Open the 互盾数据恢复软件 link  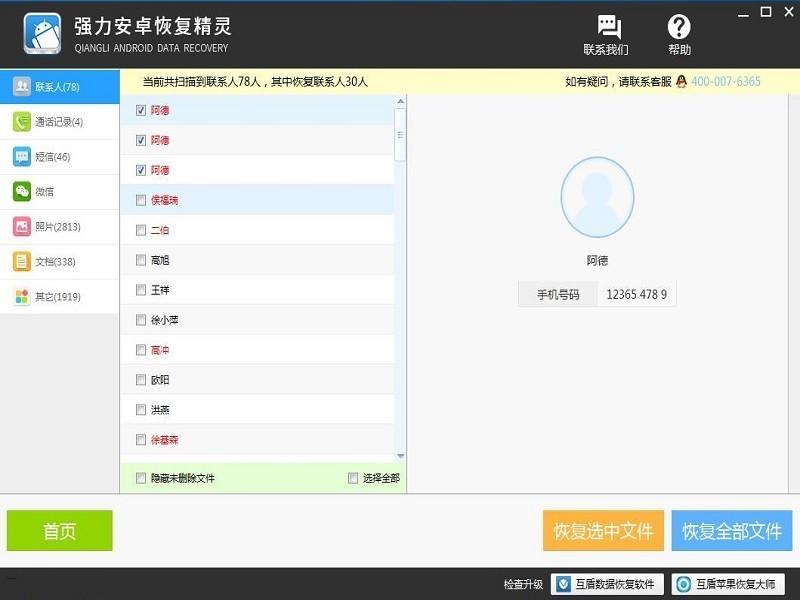click(607, 584)
